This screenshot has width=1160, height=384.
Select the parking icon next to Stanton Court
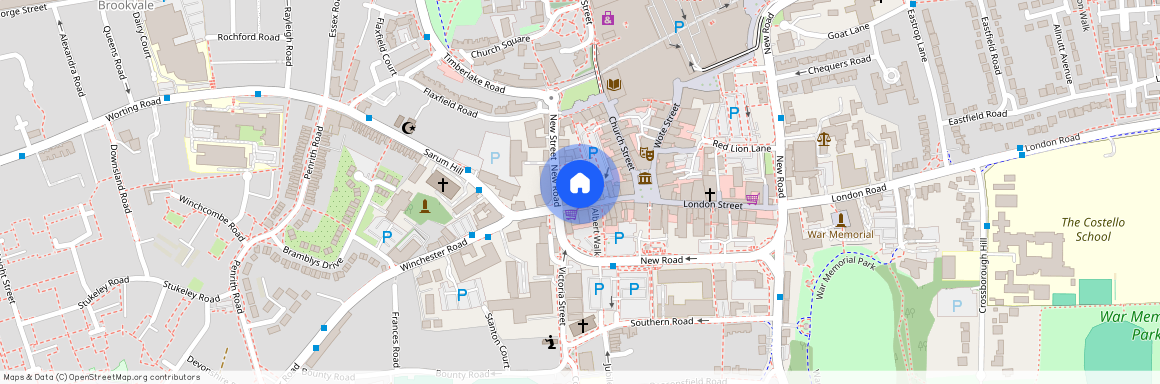click(462, 294)
